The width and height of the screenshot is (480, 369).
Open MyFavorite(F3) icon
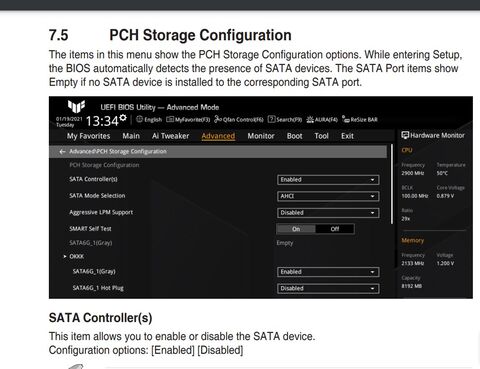170,119
